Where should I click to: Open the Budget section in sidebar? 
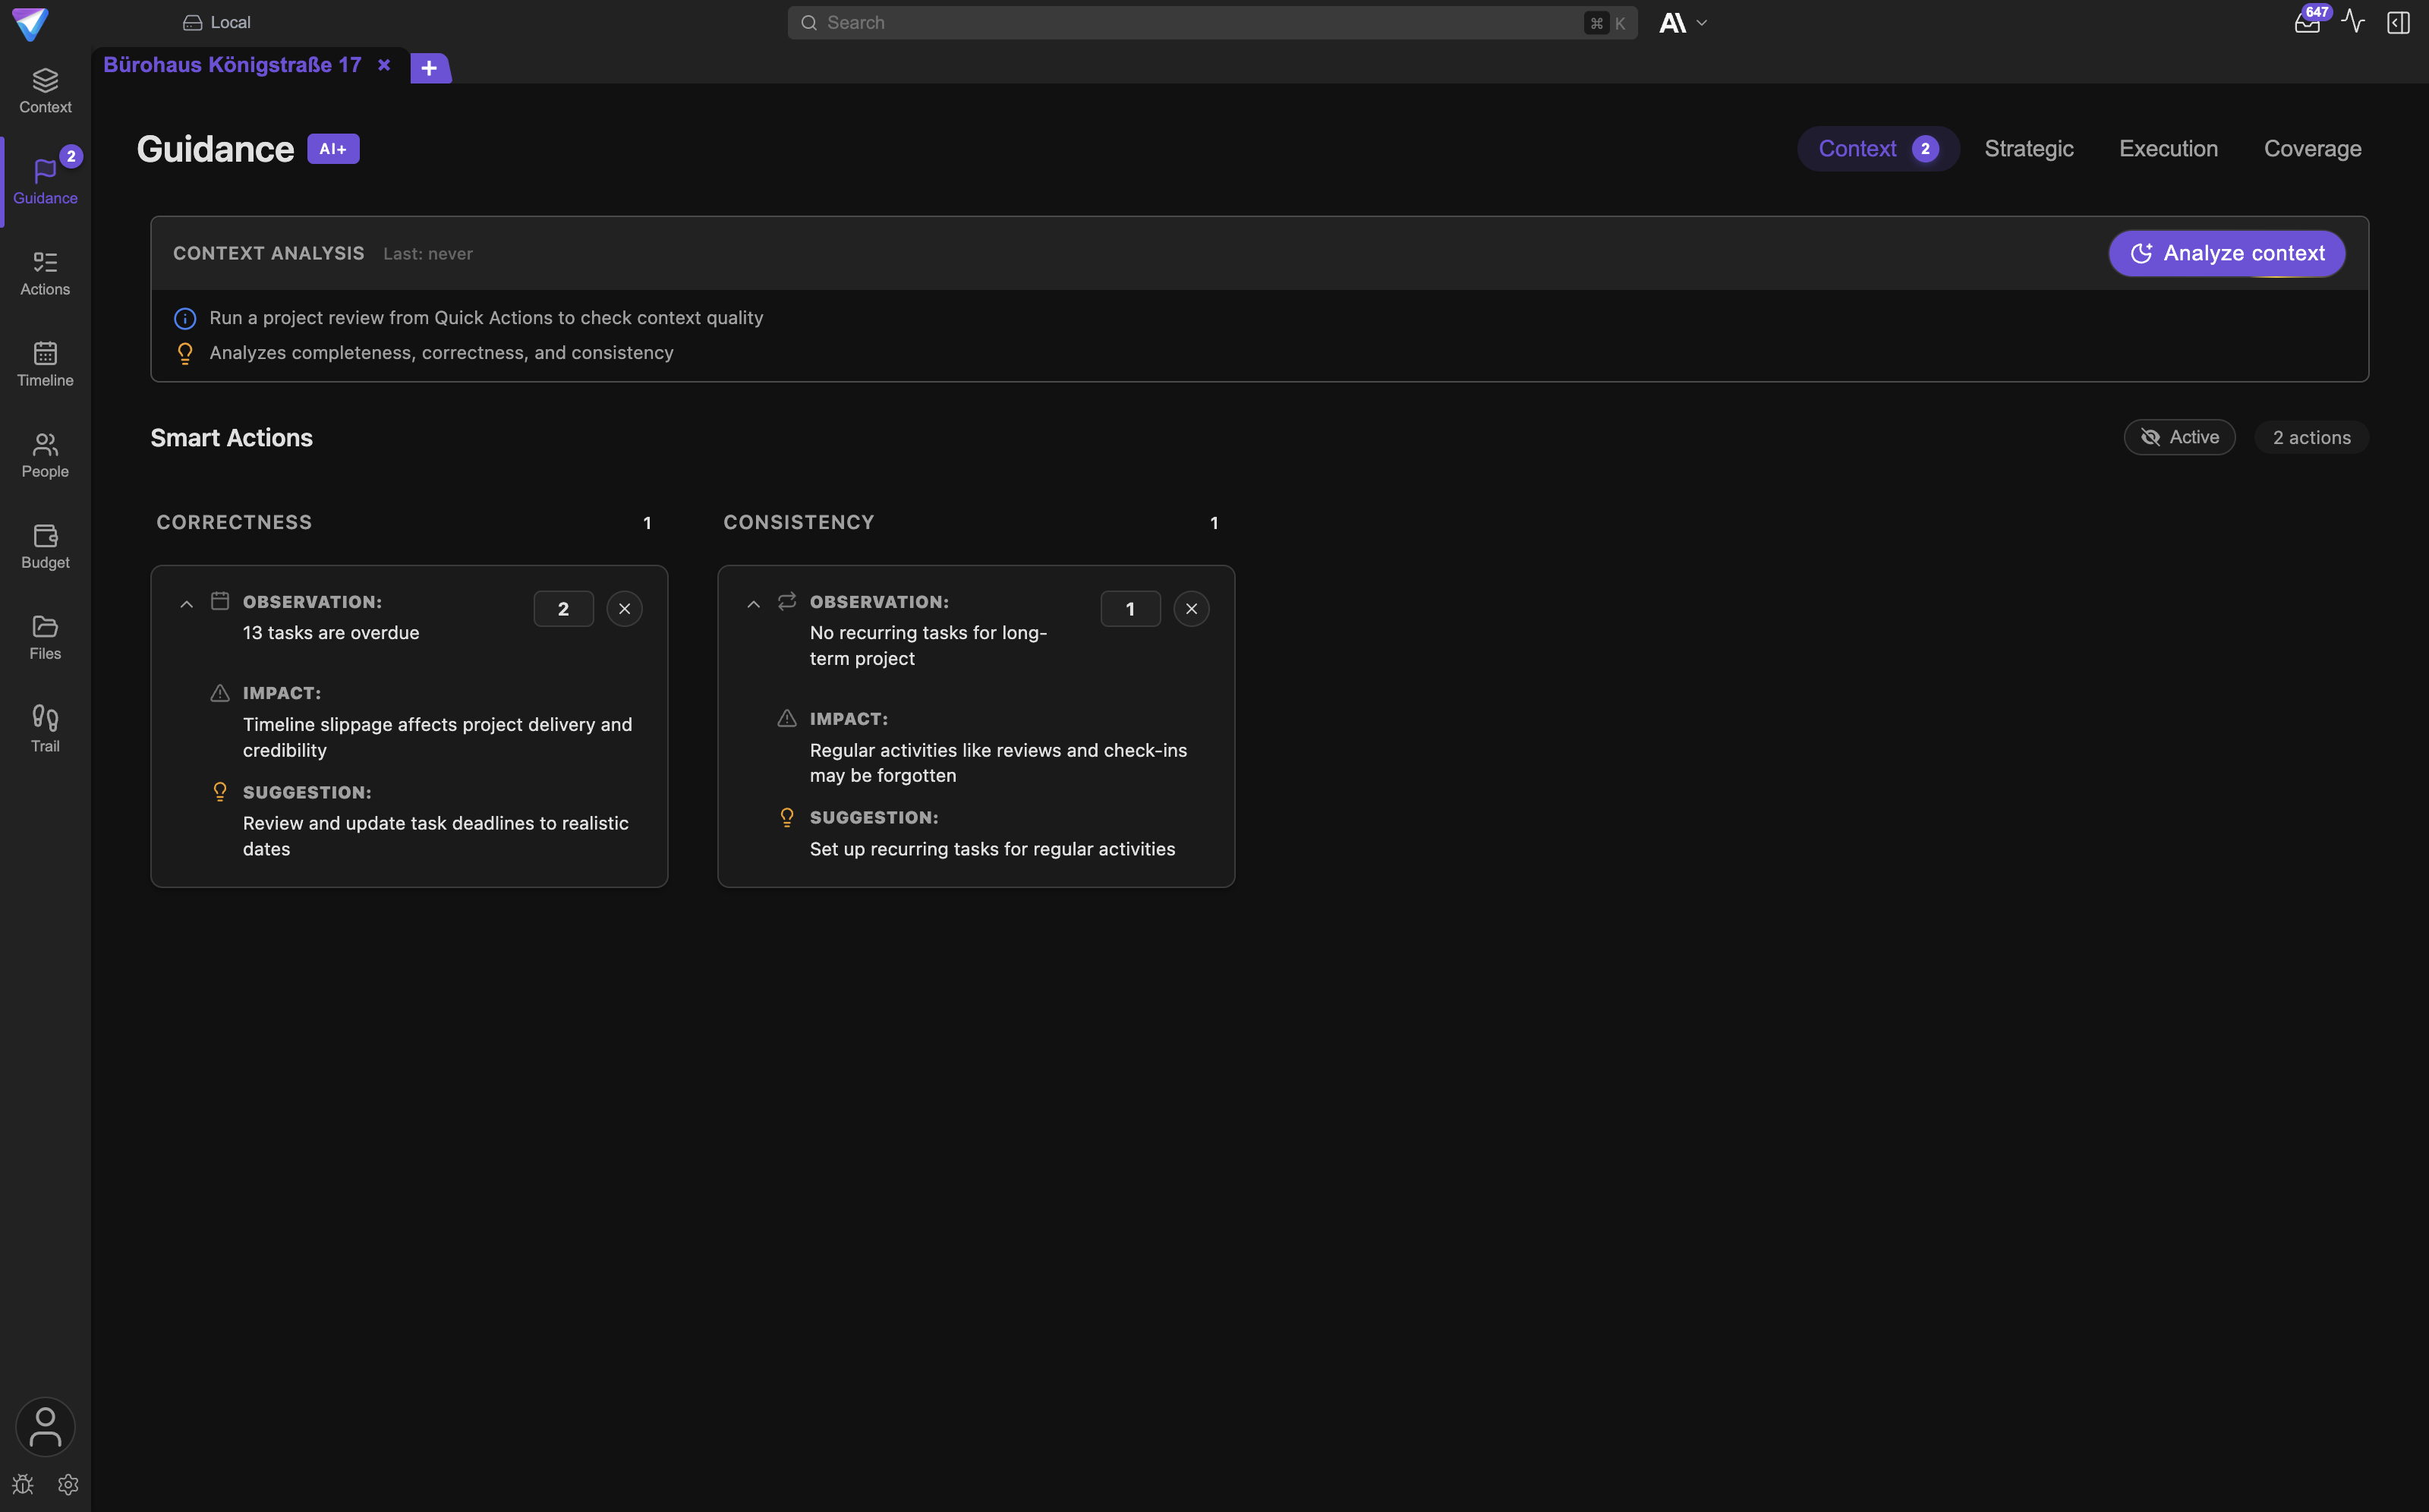[45, 546]
